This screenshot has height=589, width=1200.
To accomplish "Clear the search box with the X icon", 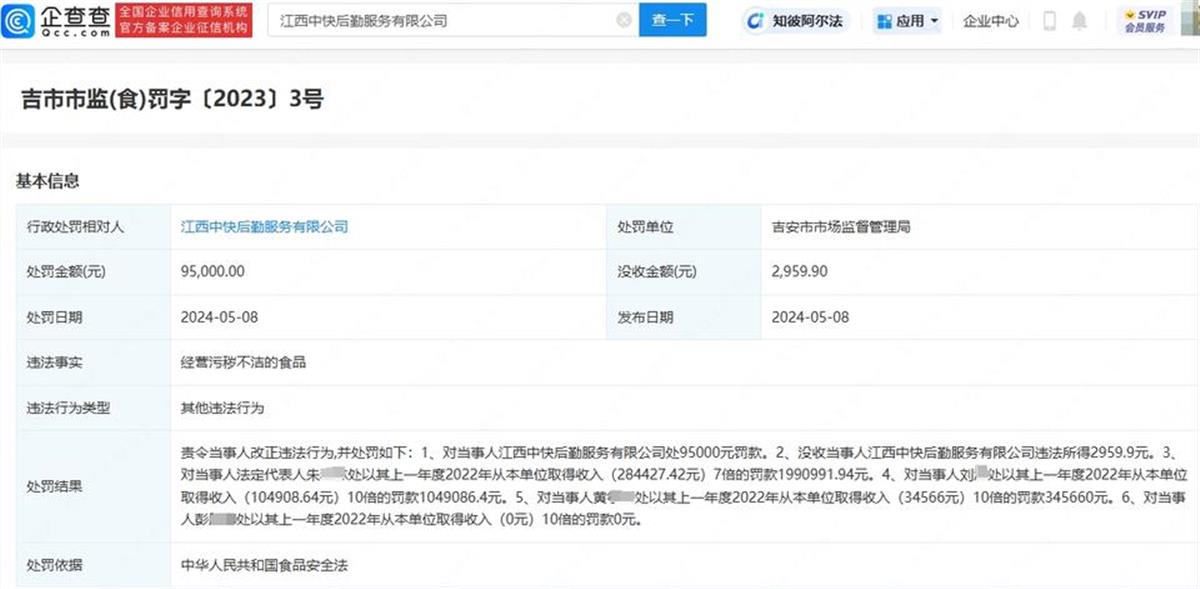I will pyautogui.click(x=623, y=20).
